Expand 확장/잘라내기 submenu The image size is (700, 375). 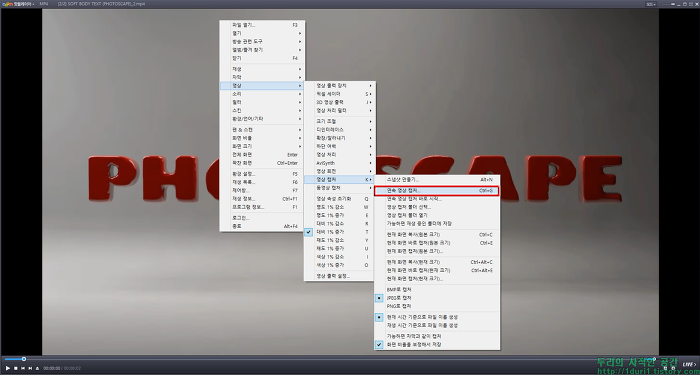(339, 138)
